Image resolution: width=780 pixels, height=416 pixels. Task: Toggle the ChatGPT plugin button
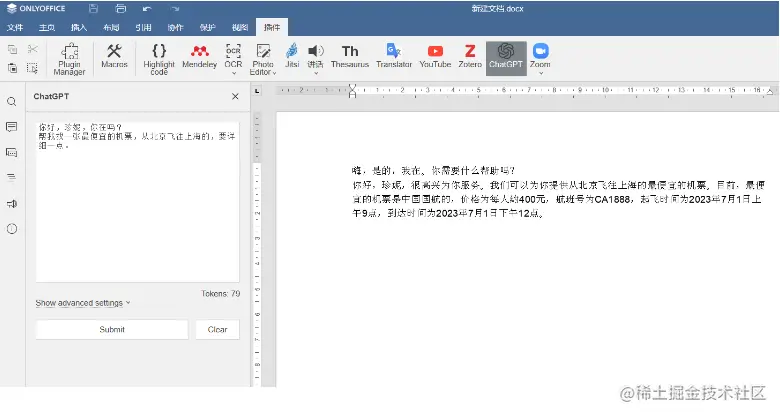click(x=506, y=58)
